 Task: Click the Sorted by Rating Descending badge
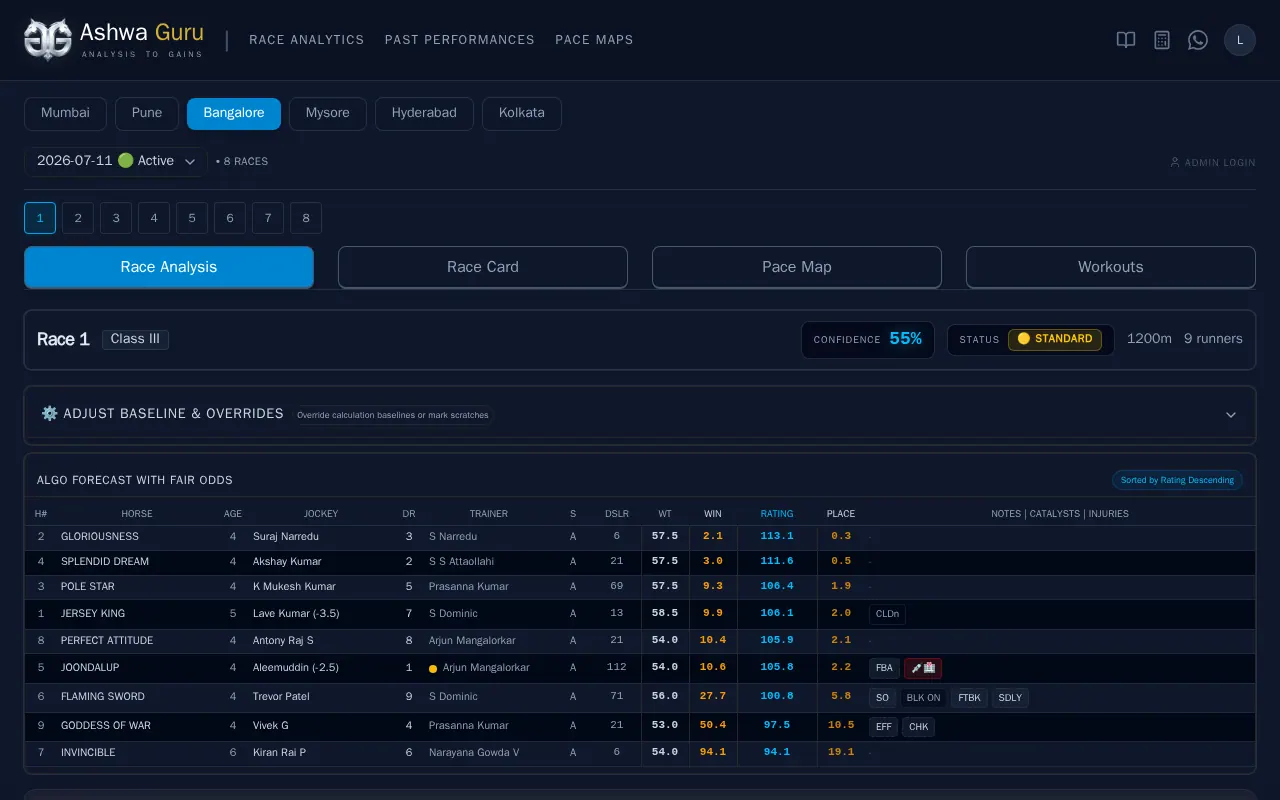point(1177,480)
